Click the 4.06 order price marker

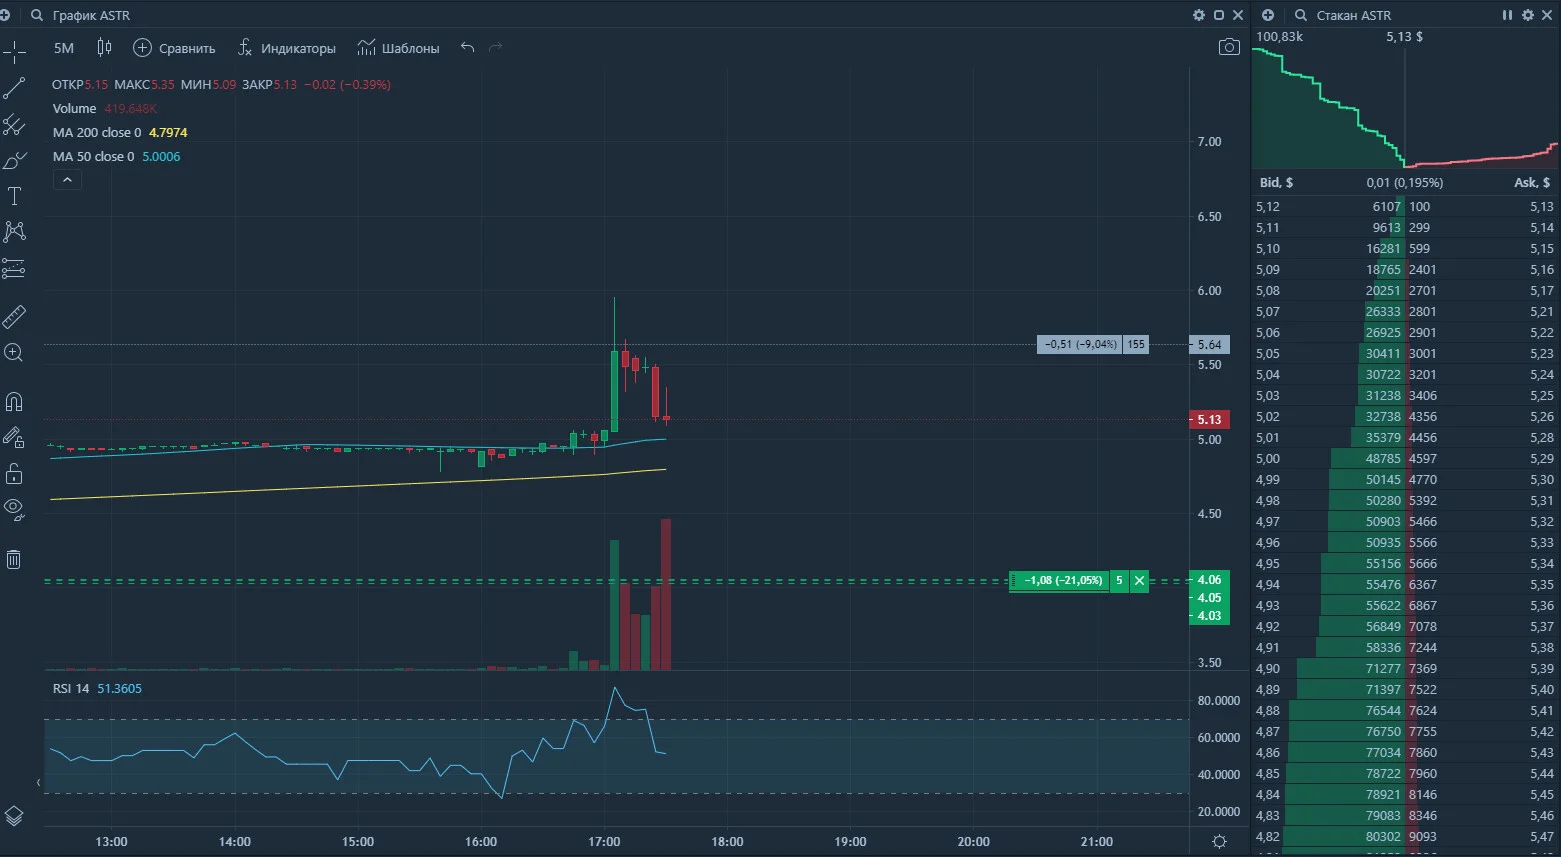[1209, 580]
